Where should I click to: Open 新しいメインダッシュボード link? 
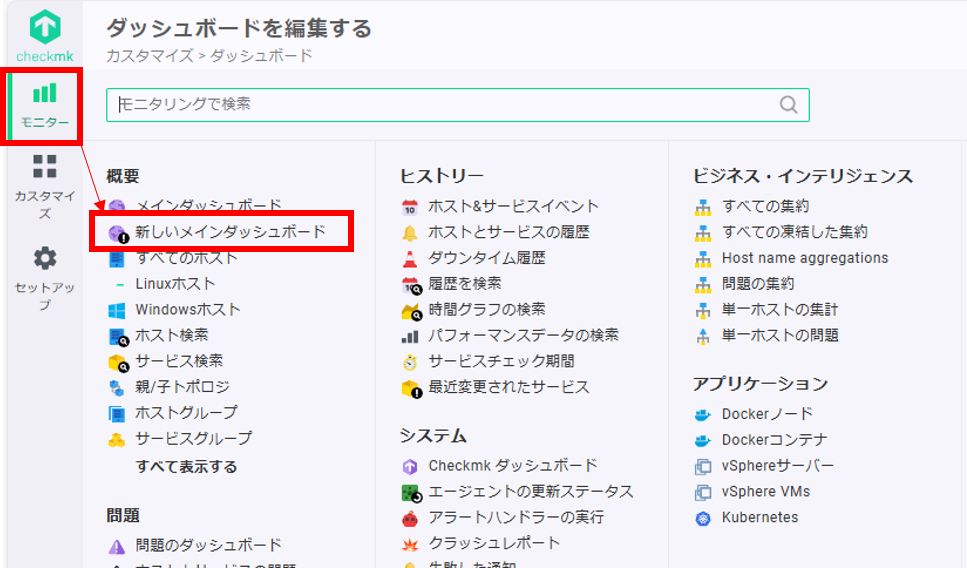point(231,232)
